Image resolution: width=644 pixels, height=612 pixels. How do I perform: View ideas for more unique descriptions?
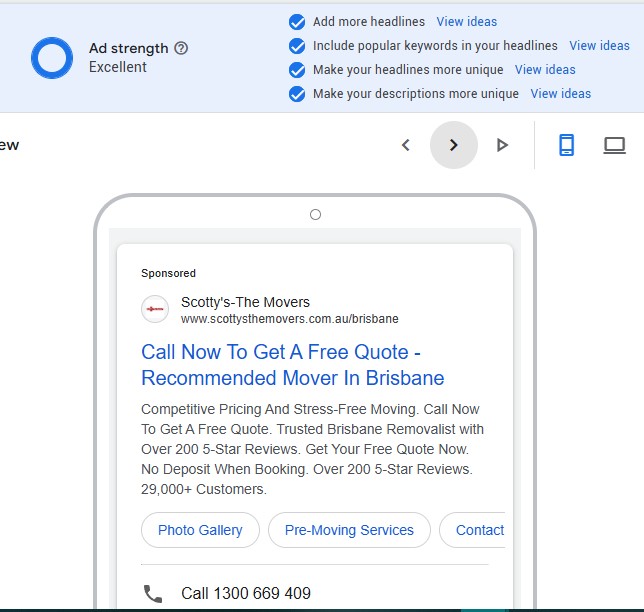(561, 94)
